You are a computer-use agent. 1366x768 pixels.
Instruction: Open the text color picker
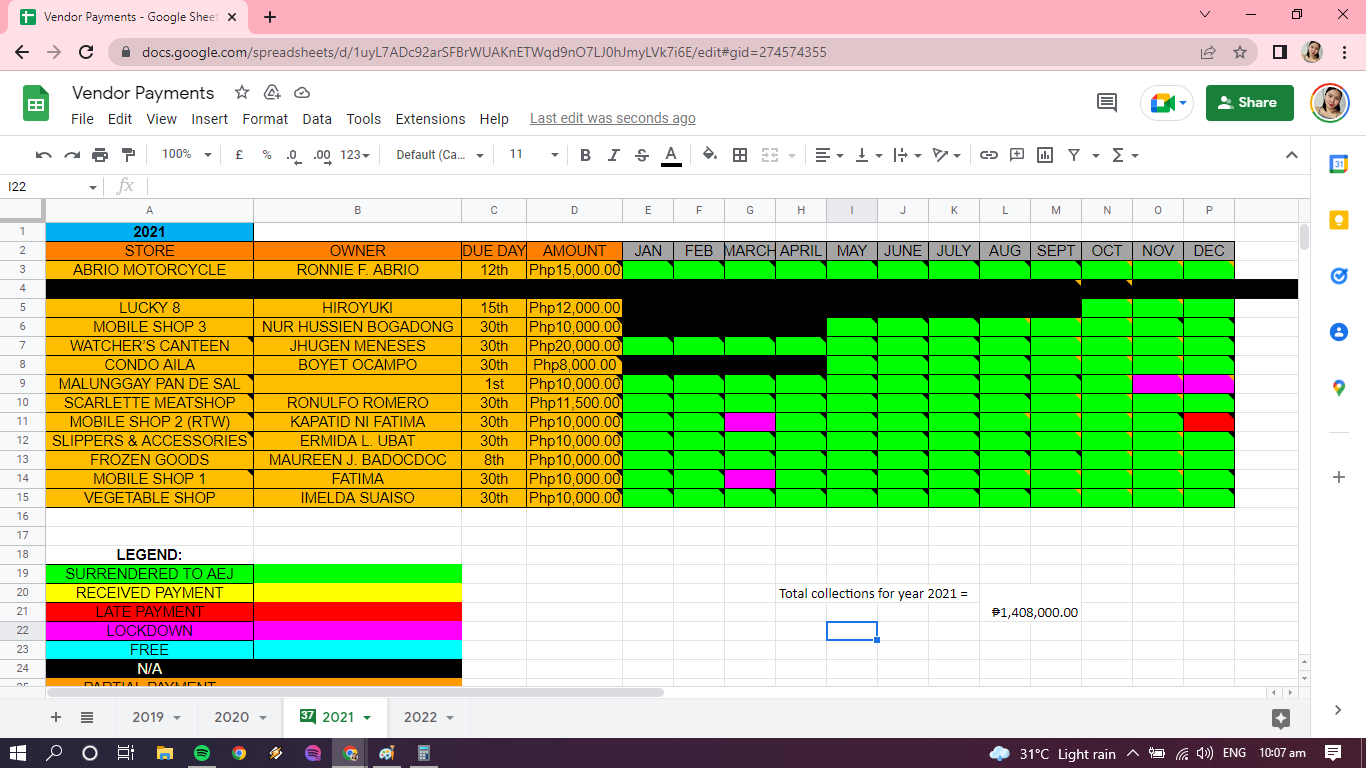[x=671, y=155]
